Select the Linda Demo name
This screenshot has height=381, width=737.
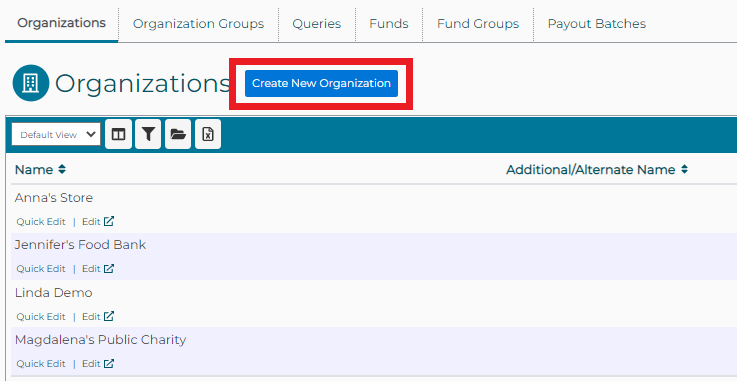pyautogui.click(x=53, y=293)
